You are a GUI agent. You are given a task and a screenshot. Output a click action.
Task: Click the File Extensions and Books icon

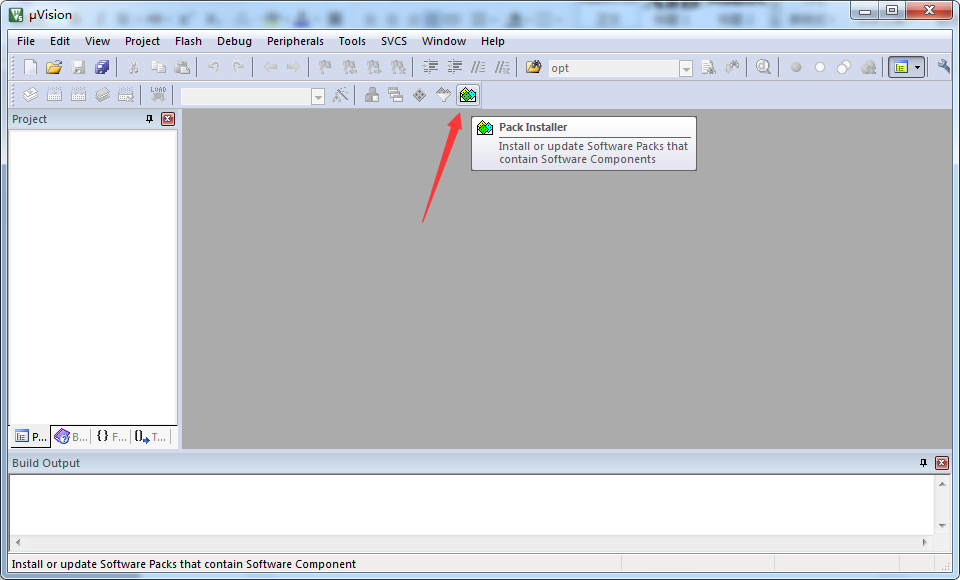point(372,95)
